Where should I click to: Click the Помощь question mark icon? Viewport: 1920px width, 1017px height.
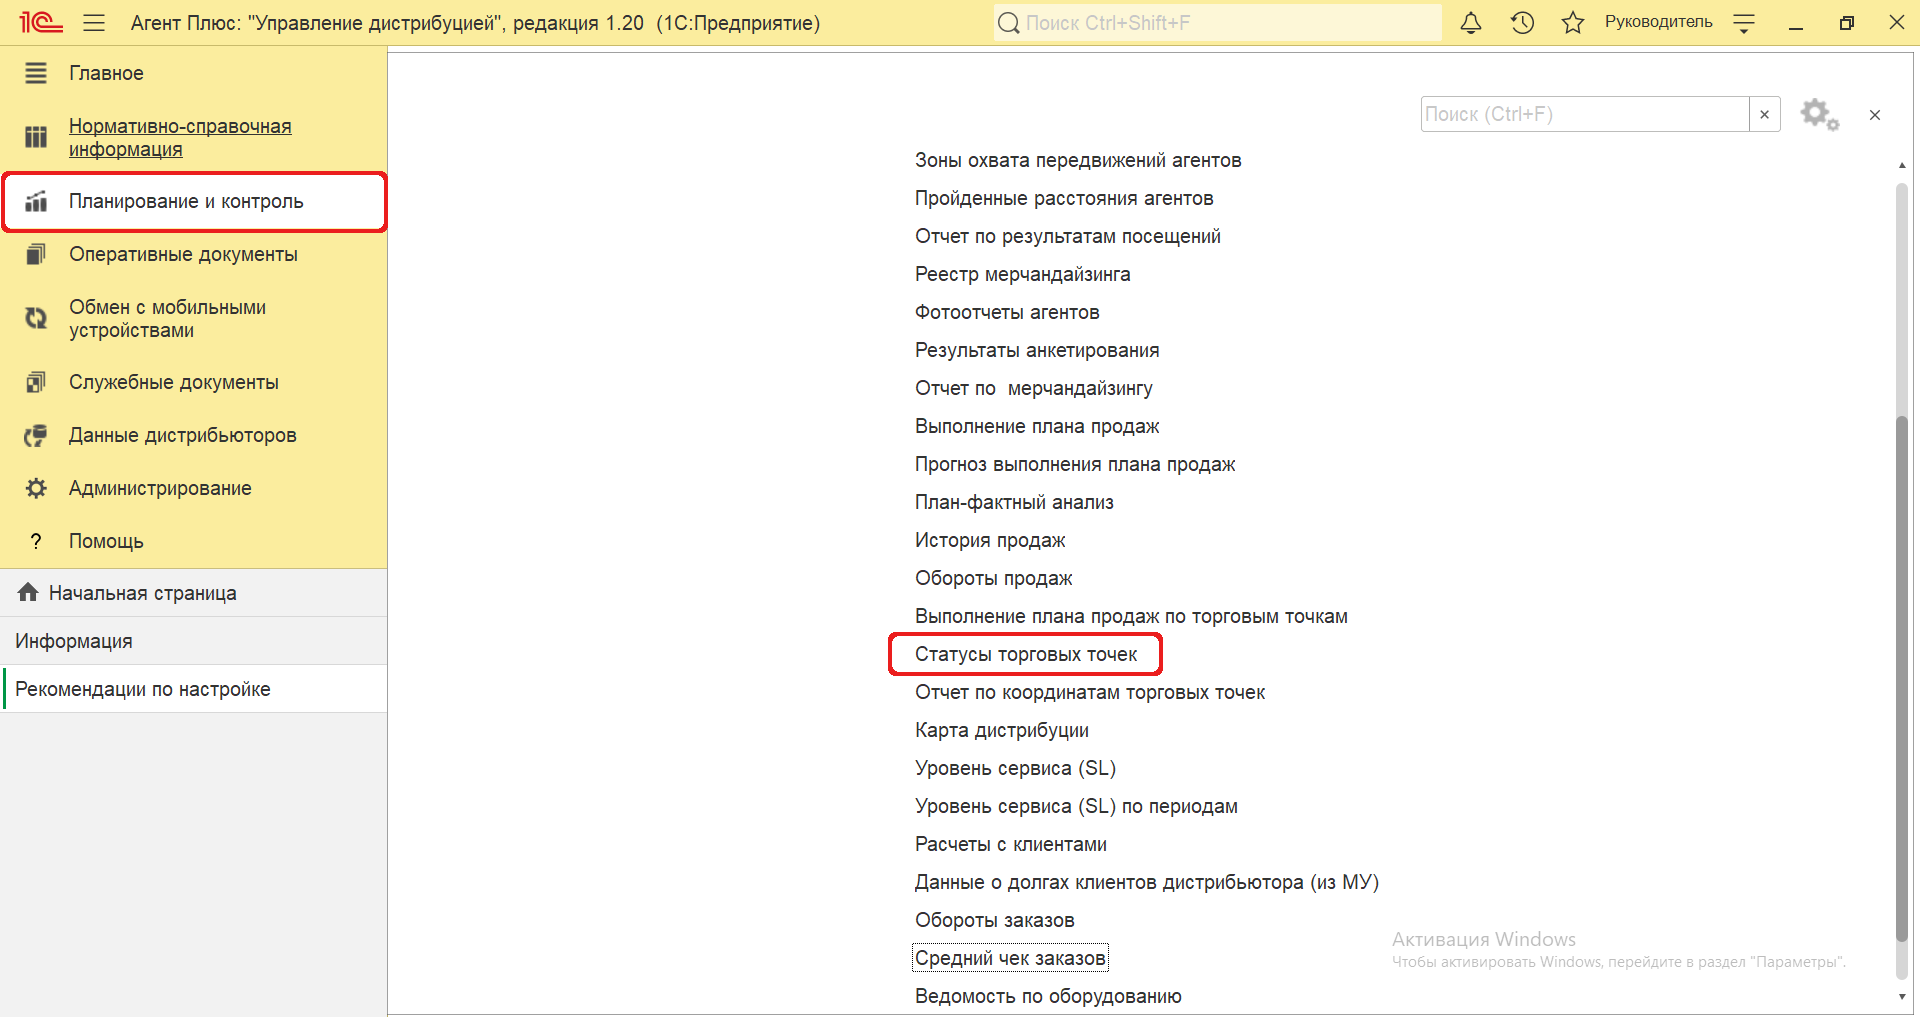point(36,541)
